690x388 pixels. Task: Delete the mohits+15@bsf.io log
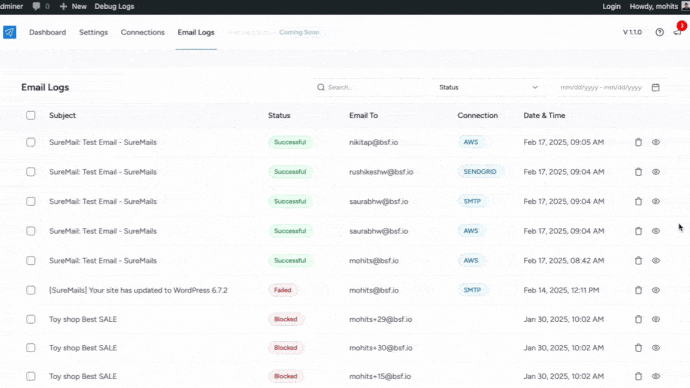[x=638, y=376]
